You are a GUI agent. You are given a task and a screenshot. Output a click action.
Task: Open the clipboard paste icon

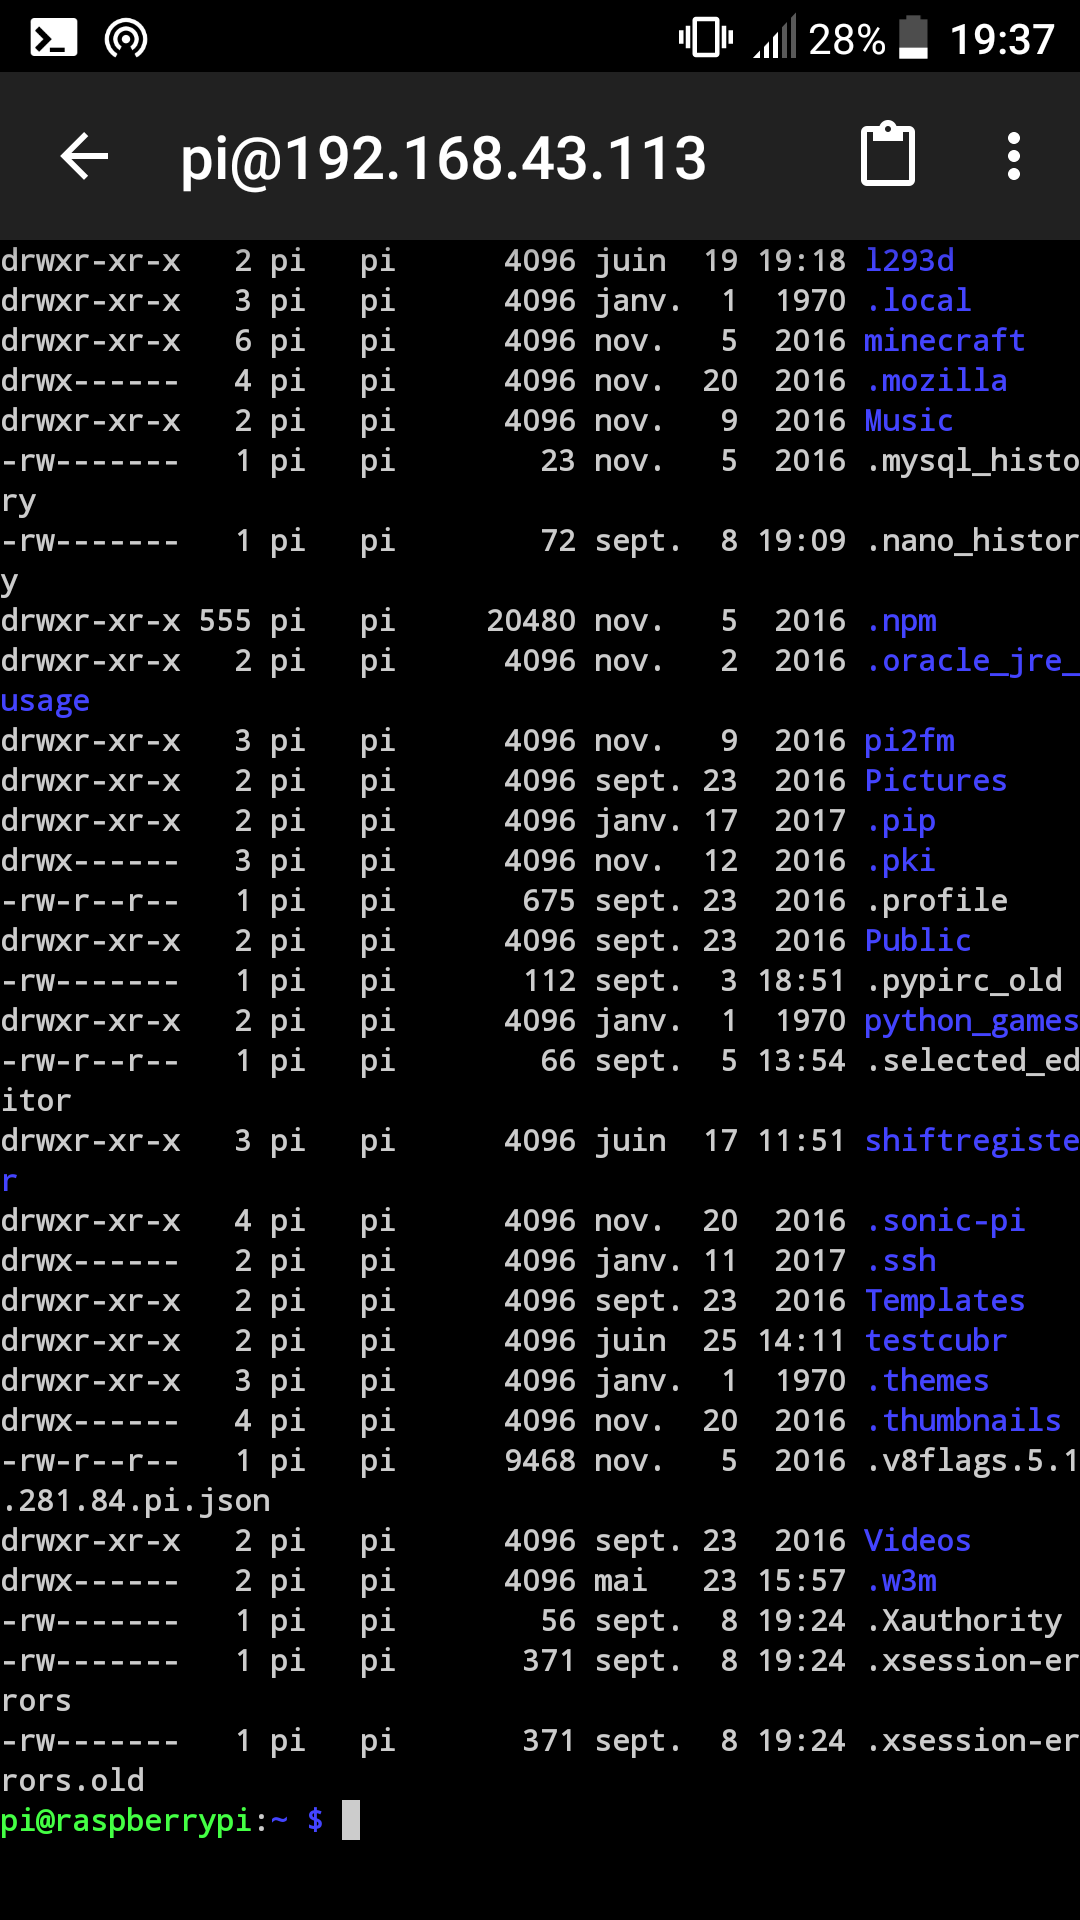[x=888, y=154]
